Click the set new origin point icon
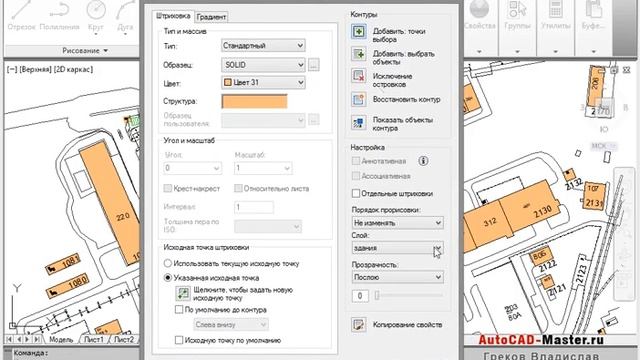Screen dimensions: 640x360 coord(183,293)
